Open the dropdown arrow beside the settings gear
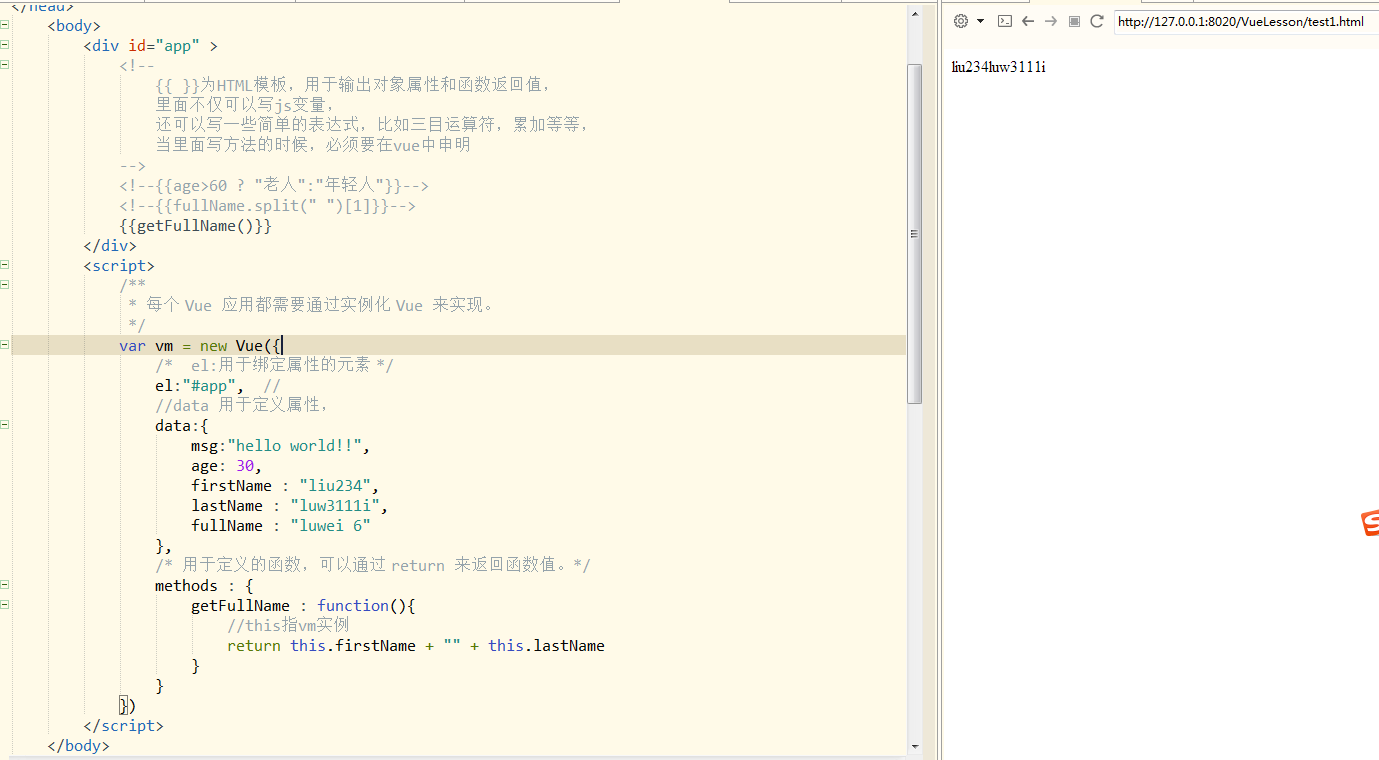The image size is (1379, 760). click(x=980, y=21)
